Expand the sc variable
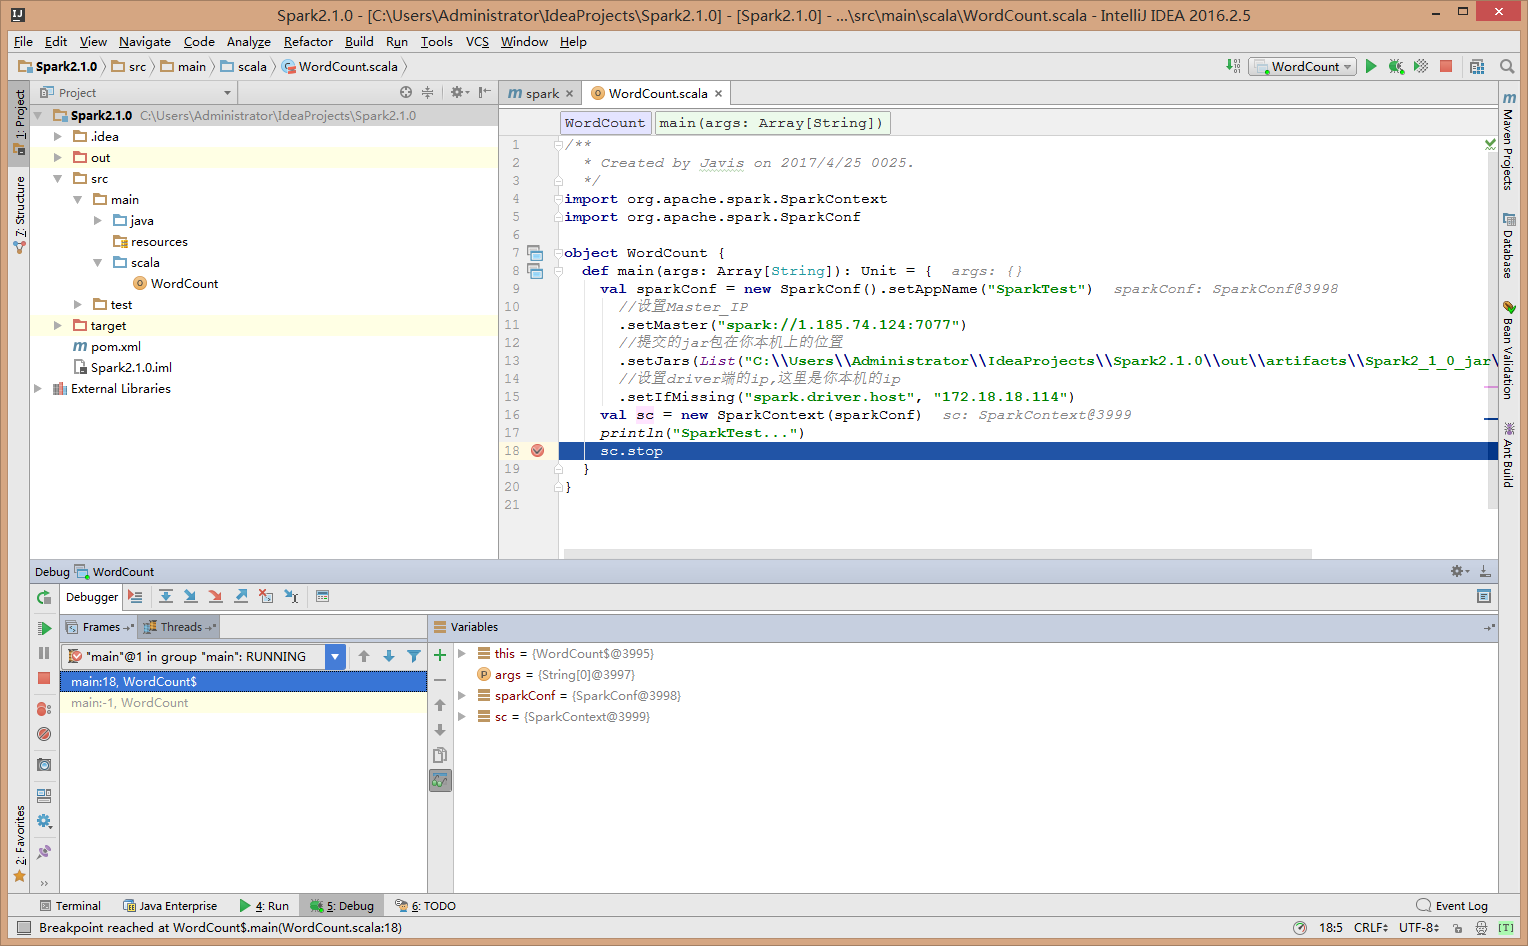 (x=462, y=716)
